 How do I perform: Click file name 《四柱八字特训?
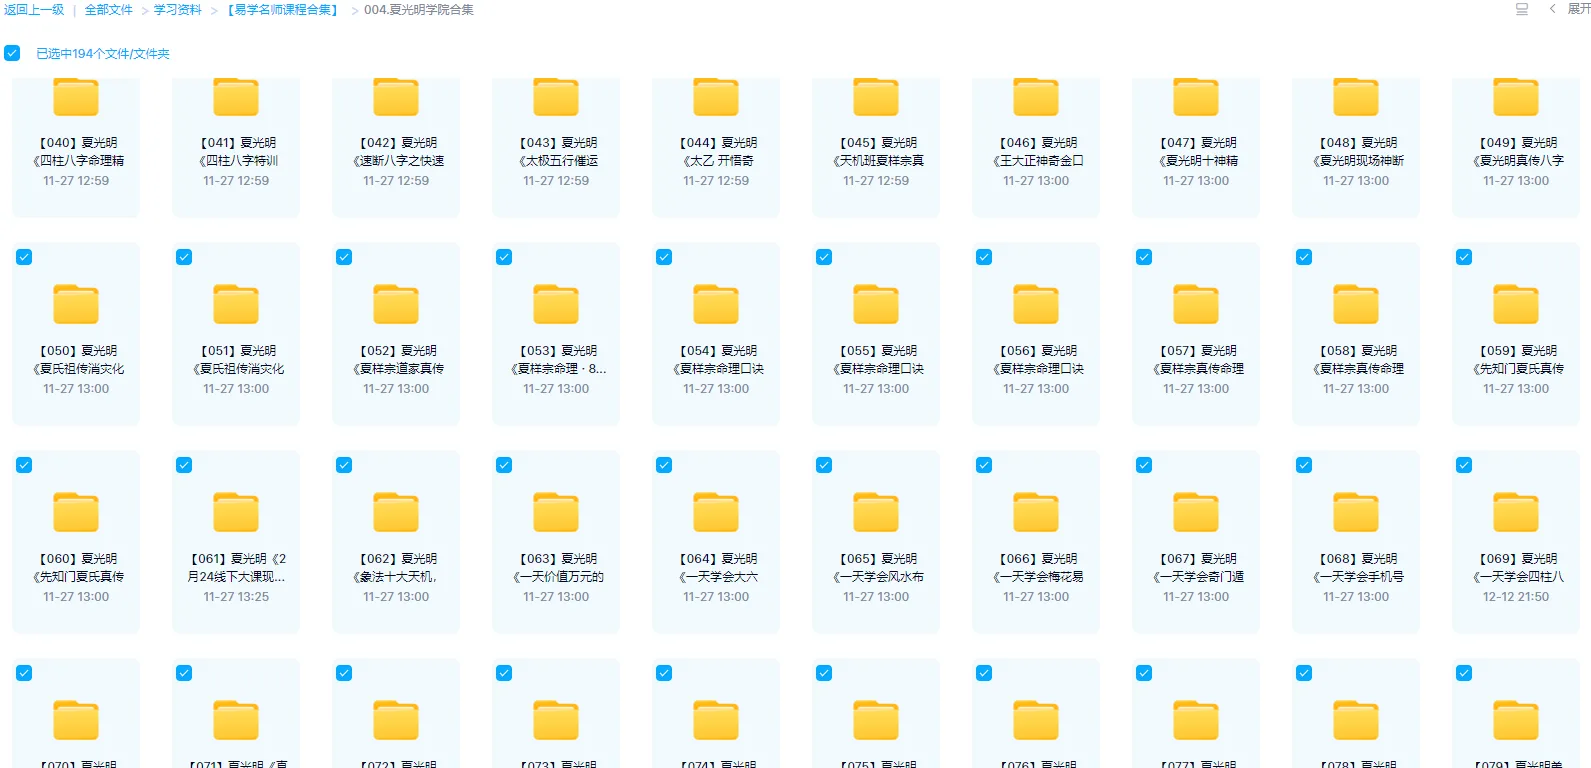tap(238, 161)
